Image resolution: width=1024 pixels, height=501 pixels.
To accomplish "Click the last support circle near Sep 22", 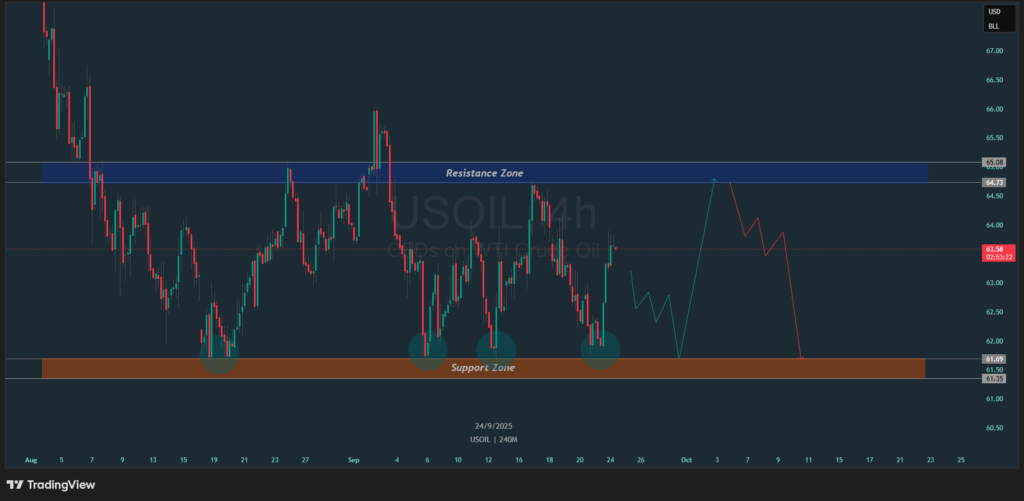I will [600, 349].
